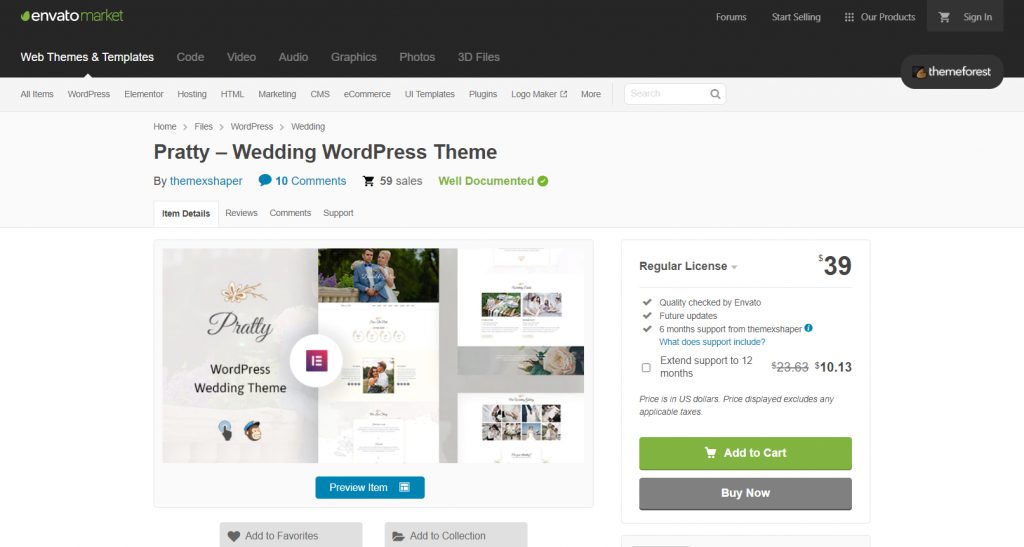The width and height of the screenshot is (1024, 547).
Task: Switch to the Reviews tab
Action: [241, 213]
